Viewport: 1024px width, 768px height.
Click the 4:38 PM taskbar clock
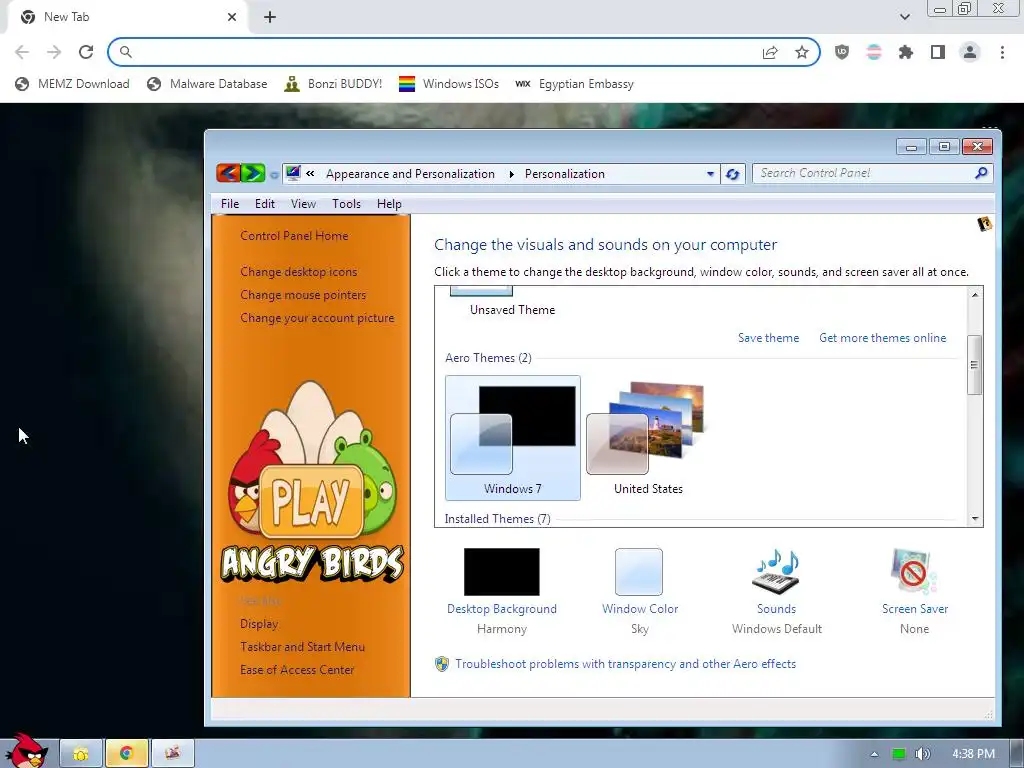tap(973, 754)
